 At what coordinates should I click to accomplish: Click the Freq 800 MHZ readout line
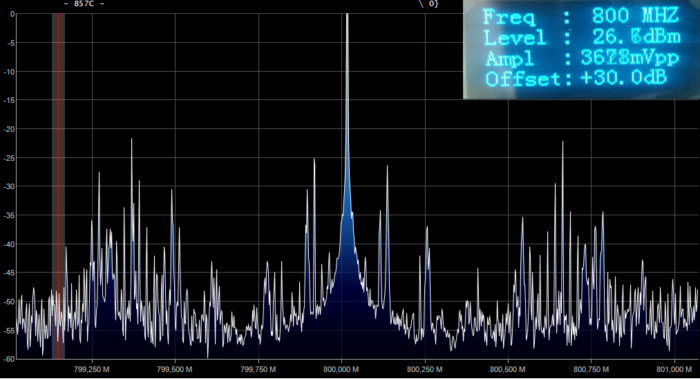[x=581, y=17]
